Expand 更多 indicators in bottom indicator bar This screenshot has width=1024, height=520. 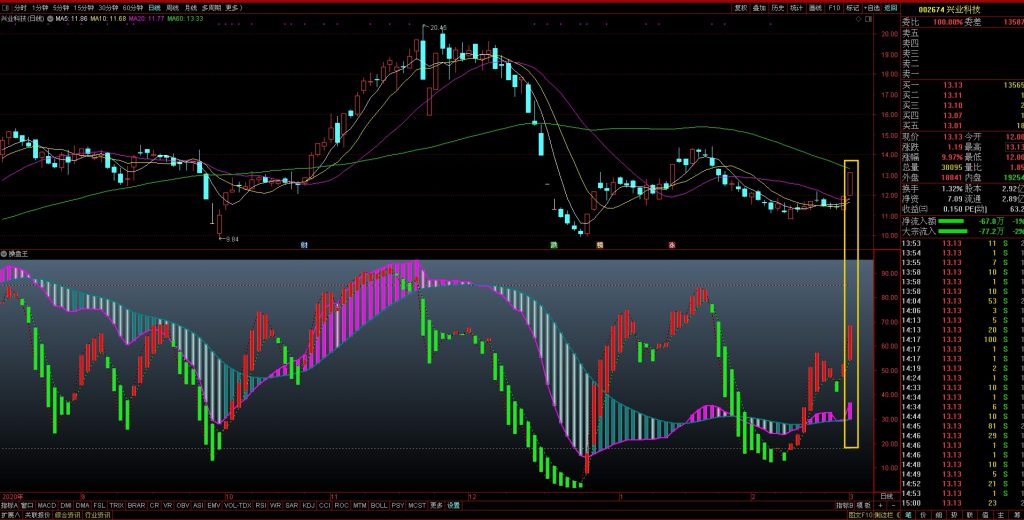point(436,505)
